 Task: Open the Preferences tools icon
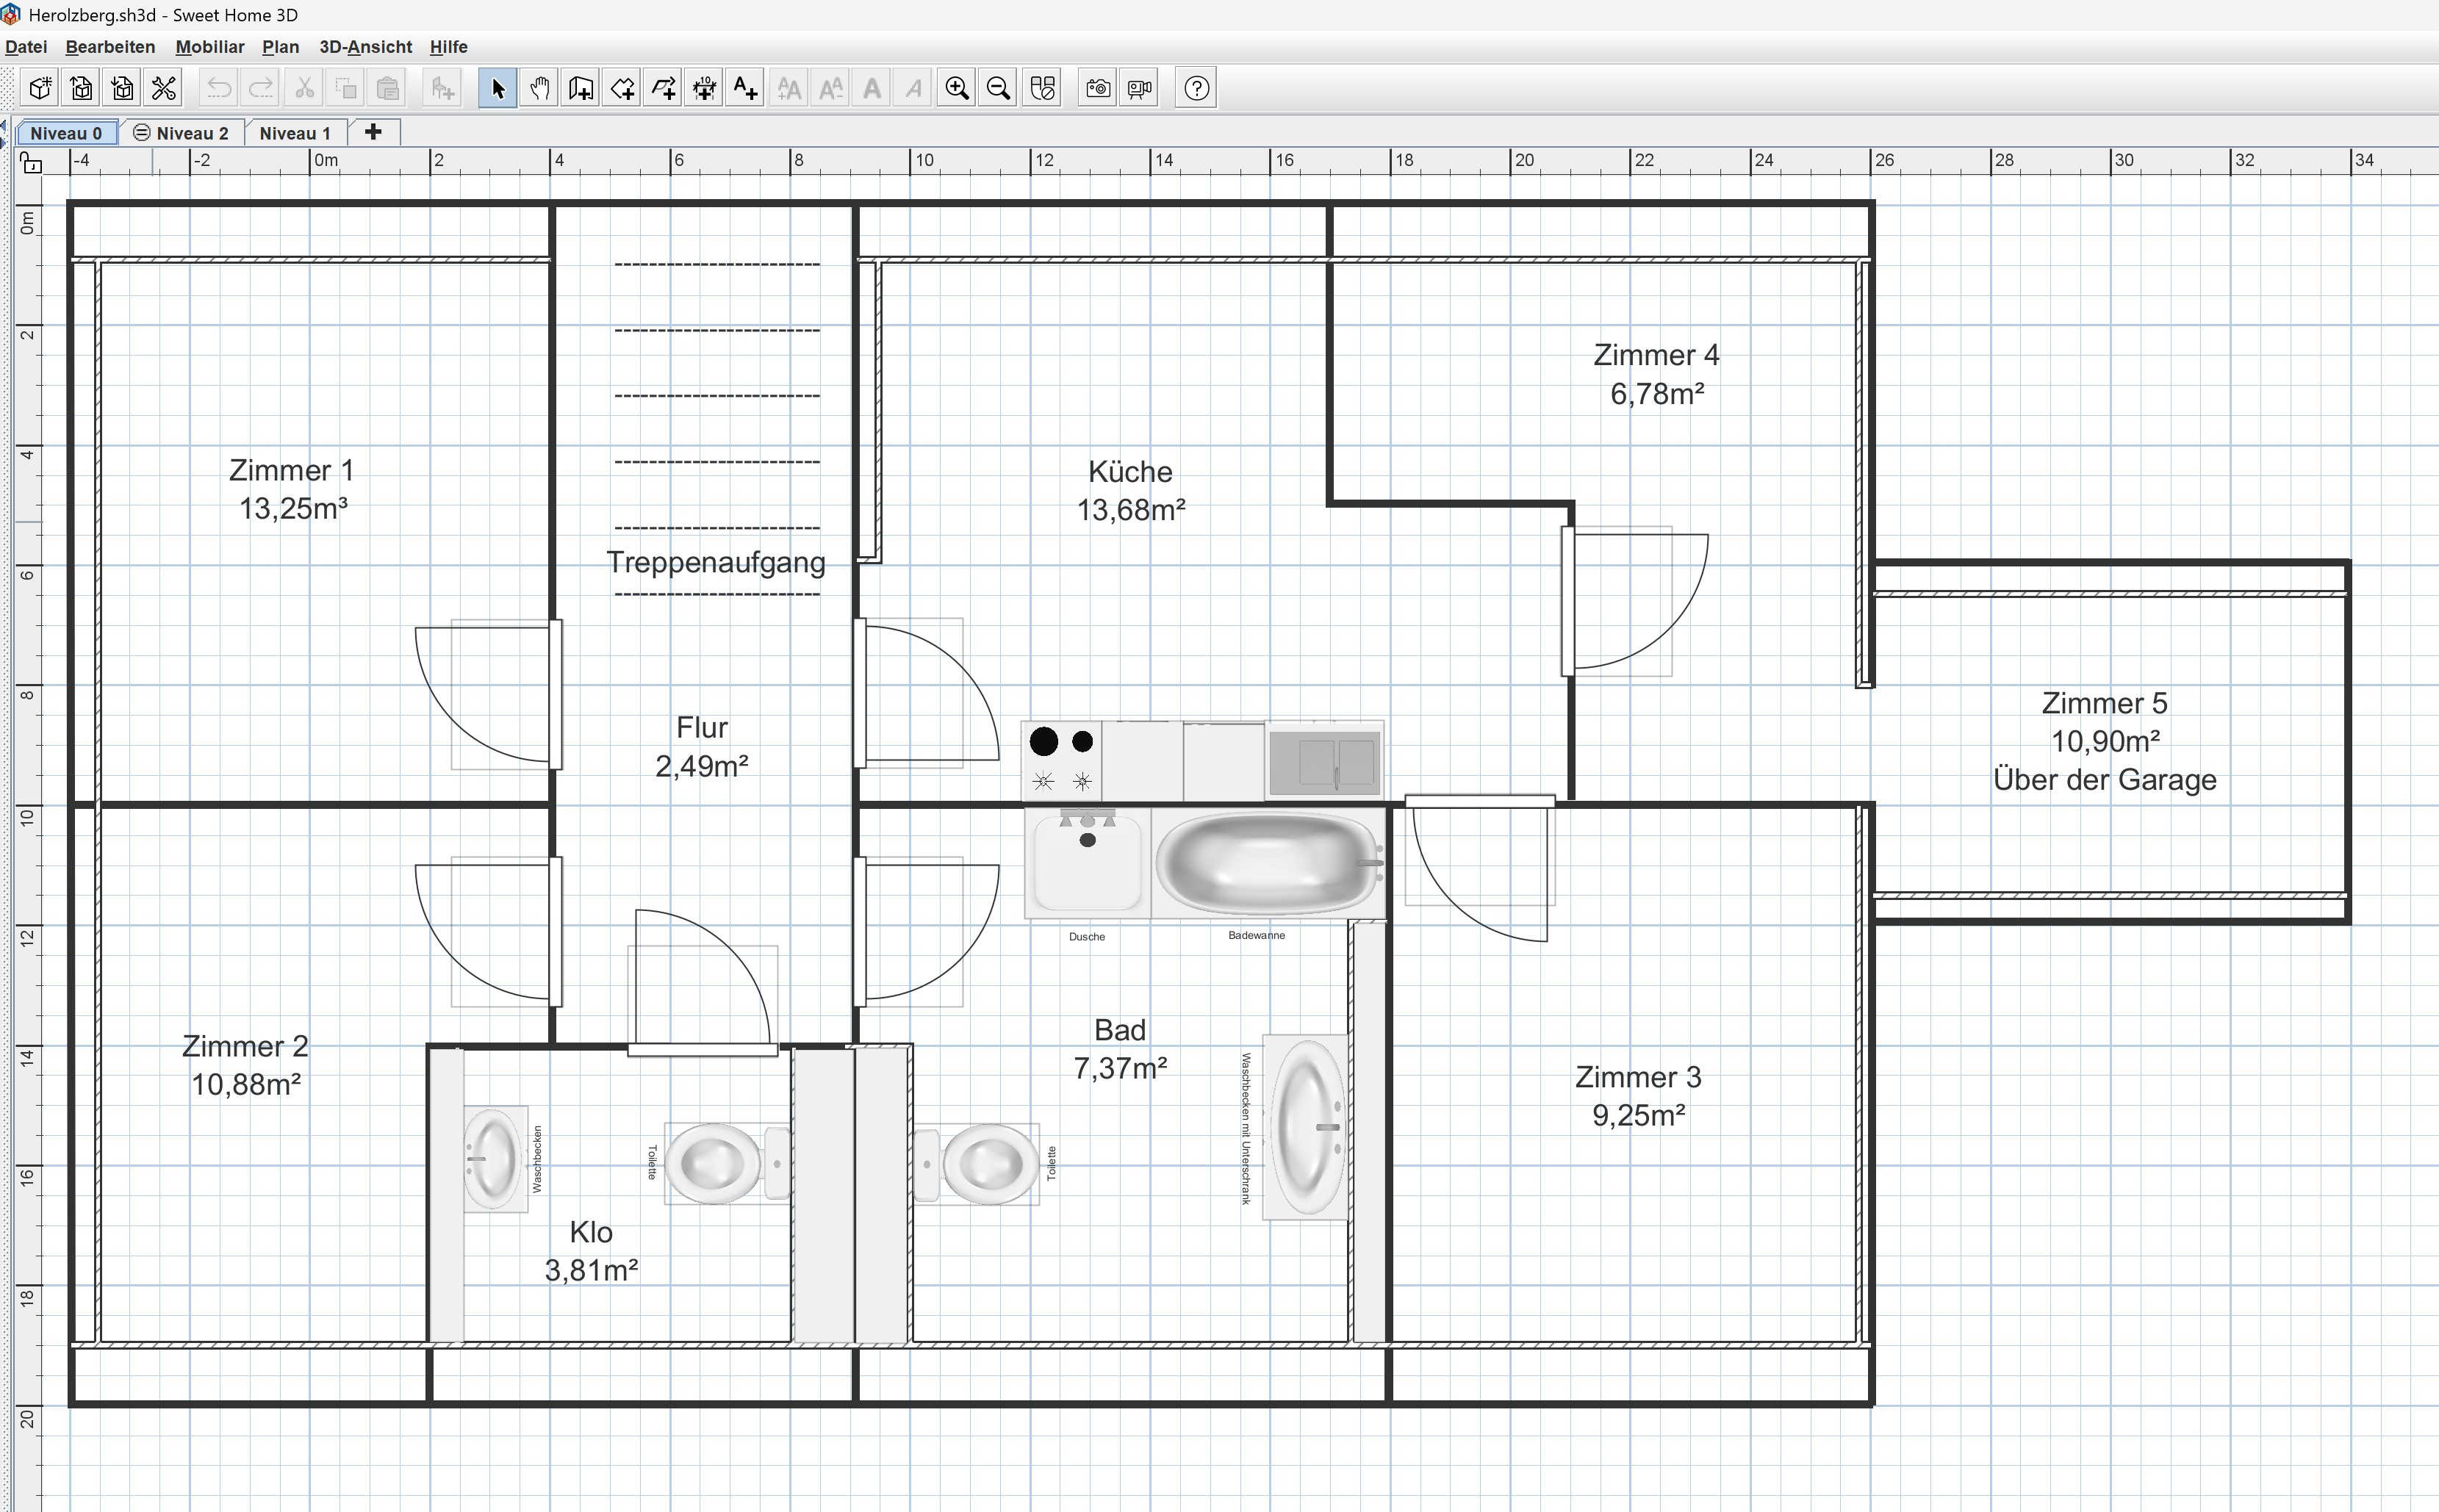[x=164, y=89]
